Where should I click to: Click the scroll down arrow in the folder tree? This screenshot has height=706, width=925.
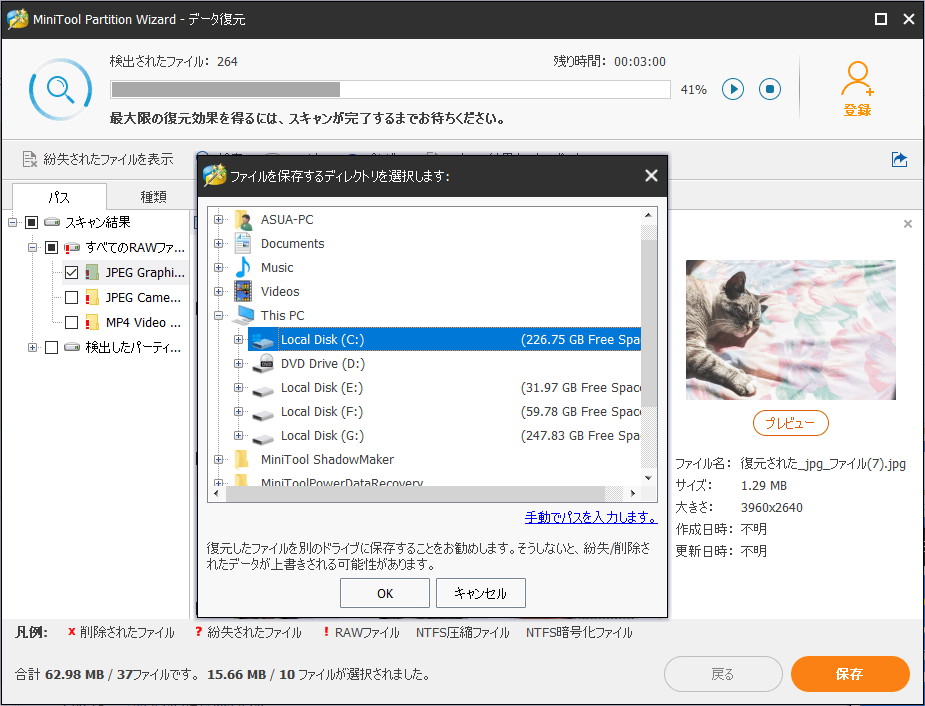648,478
